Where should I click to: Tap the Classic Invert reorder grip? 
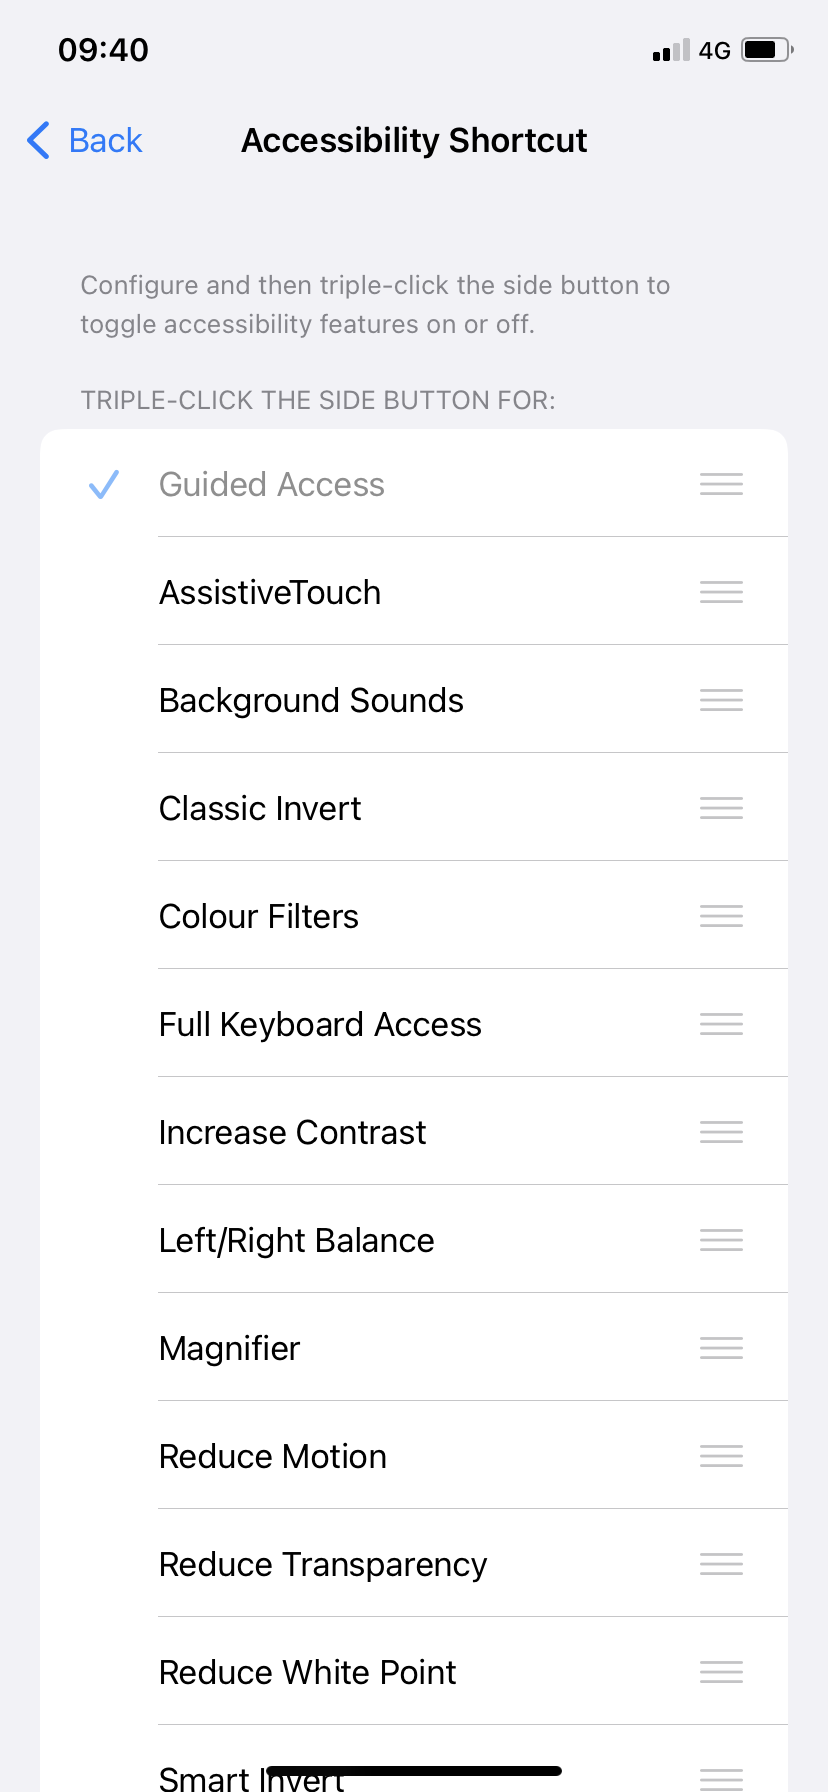(x=721, y=809)
